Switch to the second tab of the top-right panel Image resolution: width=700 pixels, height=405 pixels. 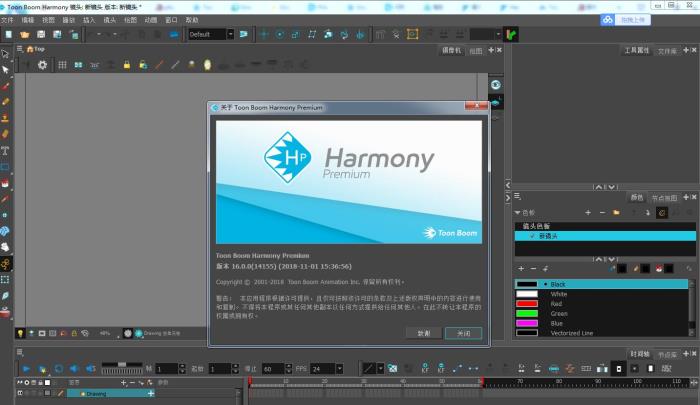pyautogui.click(x=667, y=51)
